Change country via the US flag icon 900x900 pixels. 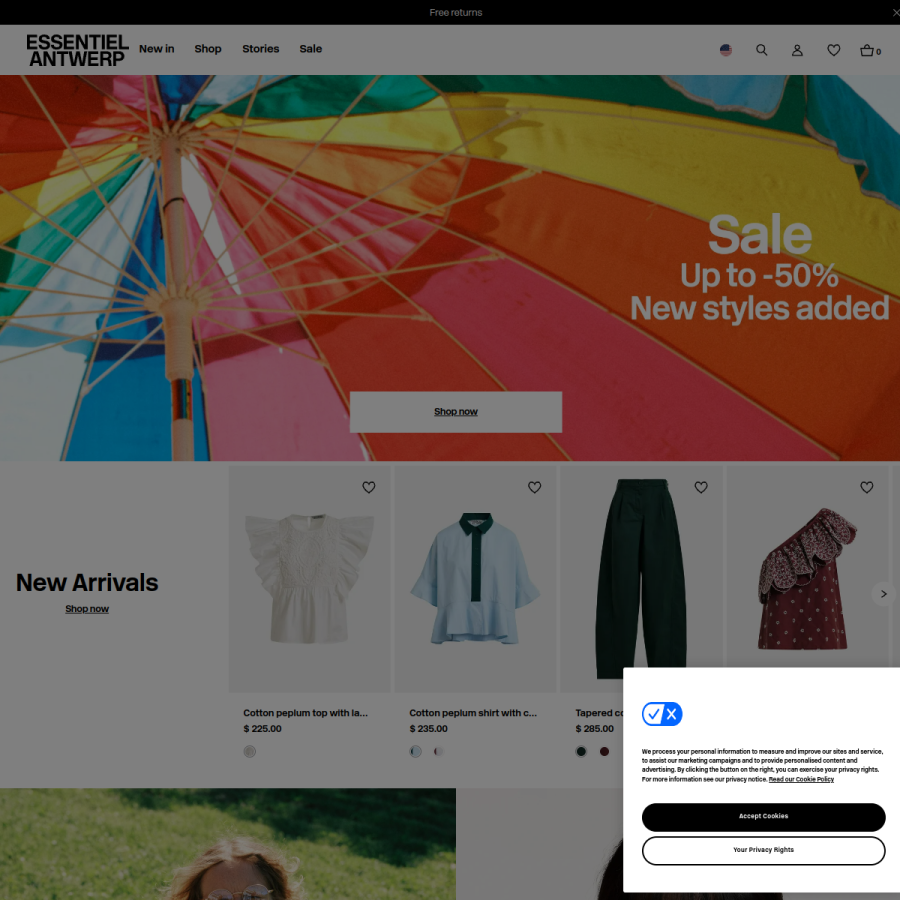[726, 50]
